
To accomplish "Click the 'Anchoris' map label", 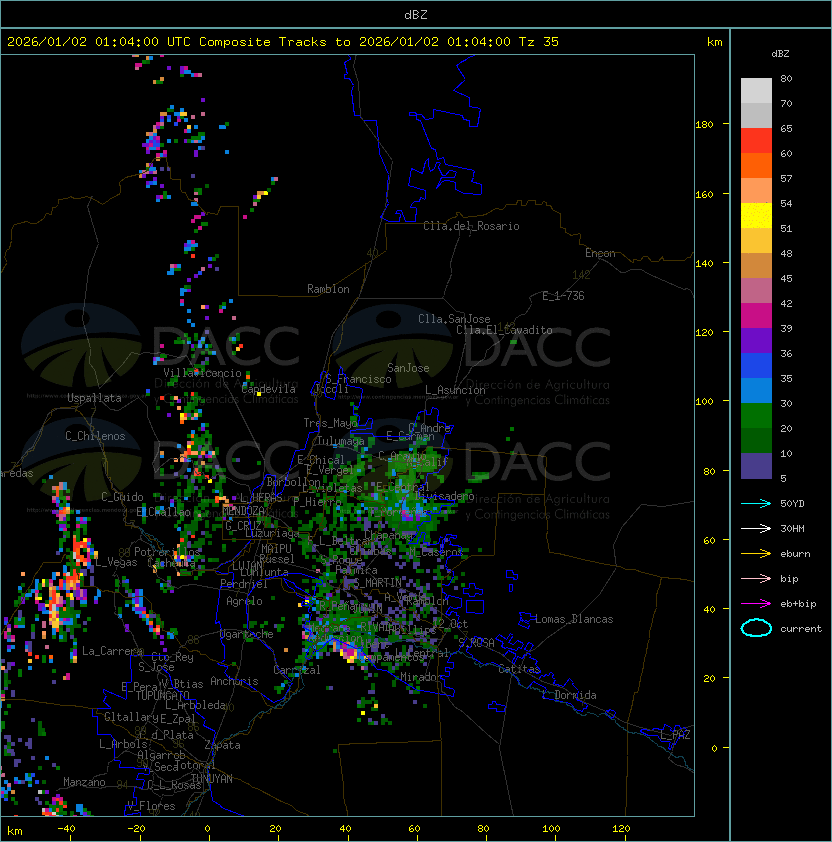I will coord(234,681).
